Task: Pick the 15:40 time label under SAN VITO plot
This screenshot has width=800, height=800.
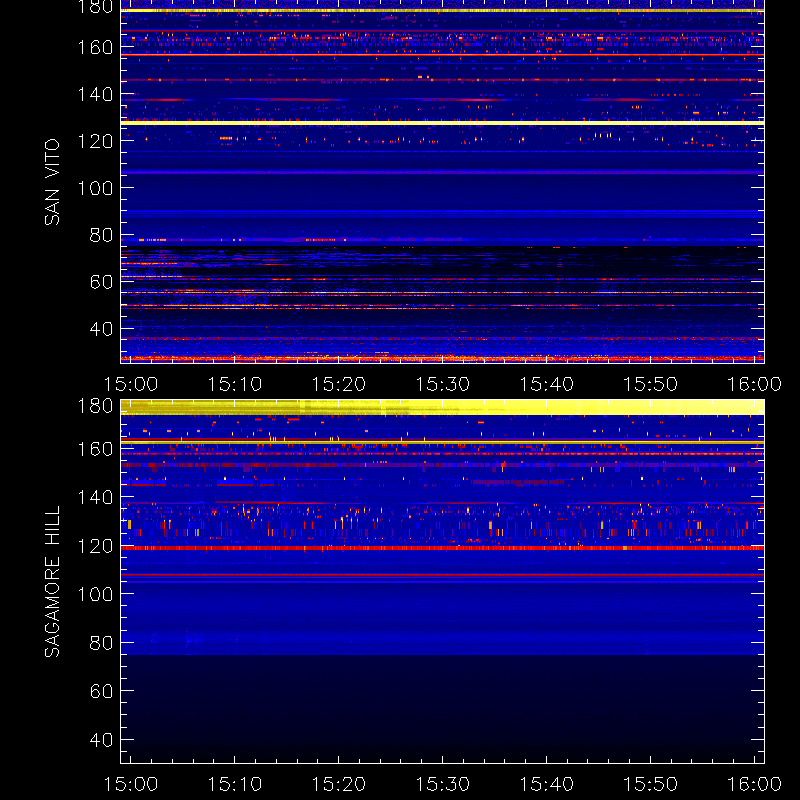Action: (547, 384)
